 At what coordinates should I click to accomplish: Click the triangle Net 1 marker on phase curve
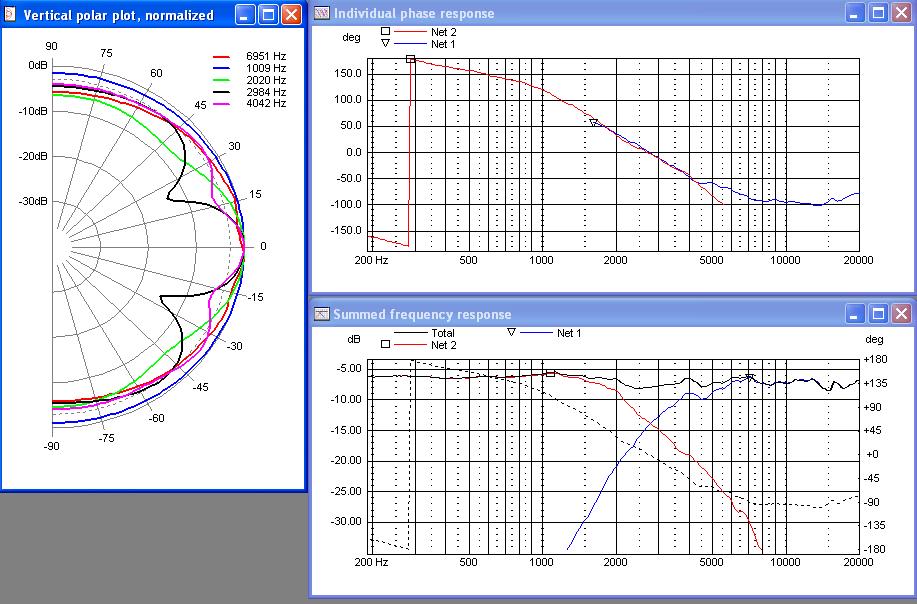pyautogui.click(x=594, y=123)
